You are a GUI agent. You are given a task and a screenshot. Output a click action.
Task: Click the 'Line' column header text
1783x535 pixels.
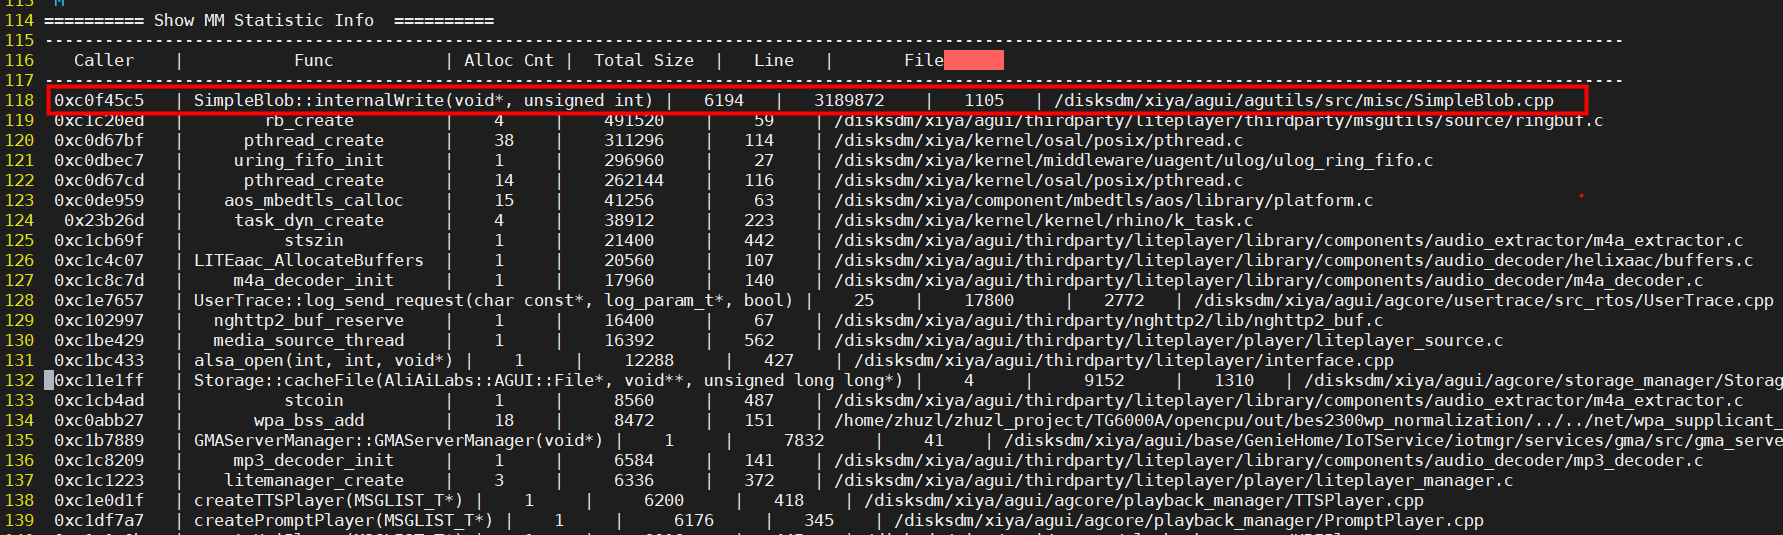pos(774,60)
